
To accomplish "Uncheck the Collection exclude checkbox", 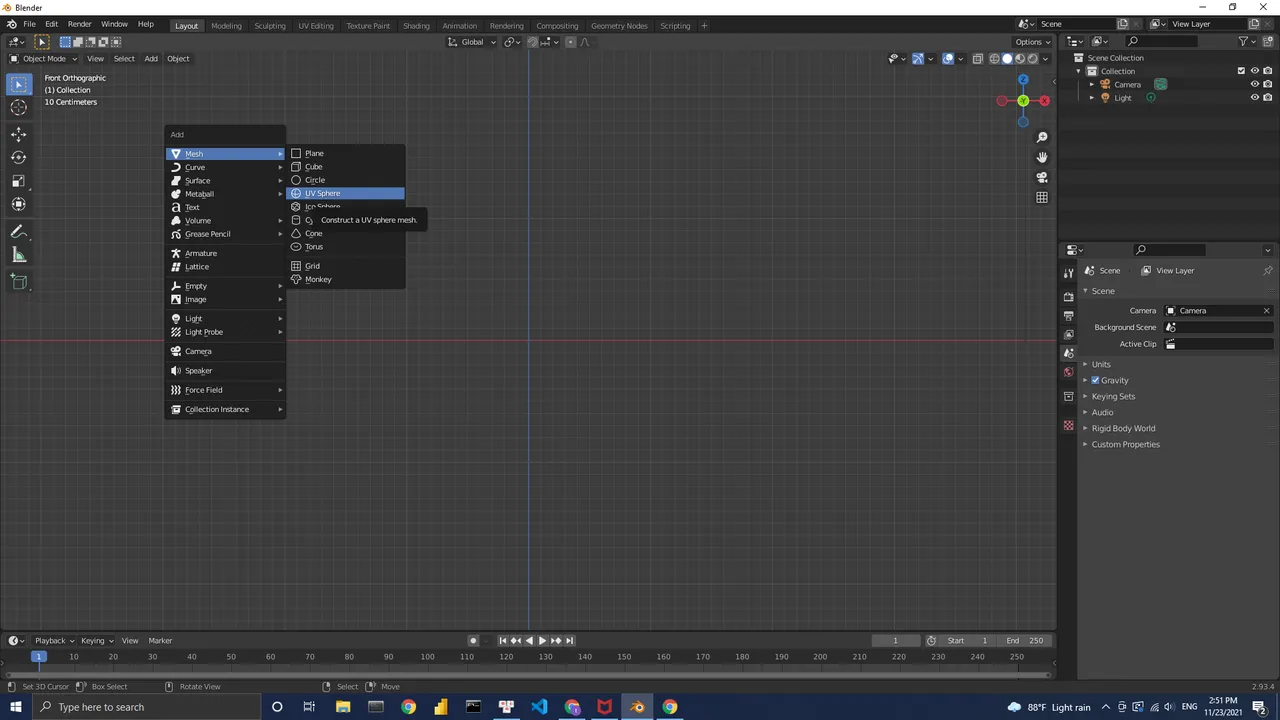I will pyautogui.click(x=1241, y=71).
